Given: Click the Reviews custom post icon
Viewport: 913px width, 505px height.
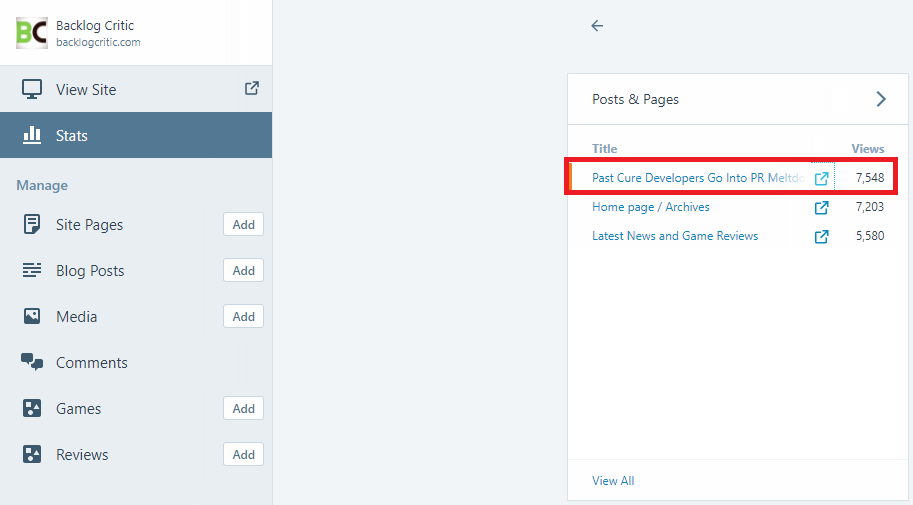Looking at the screenshot, I should click(31, 454).
